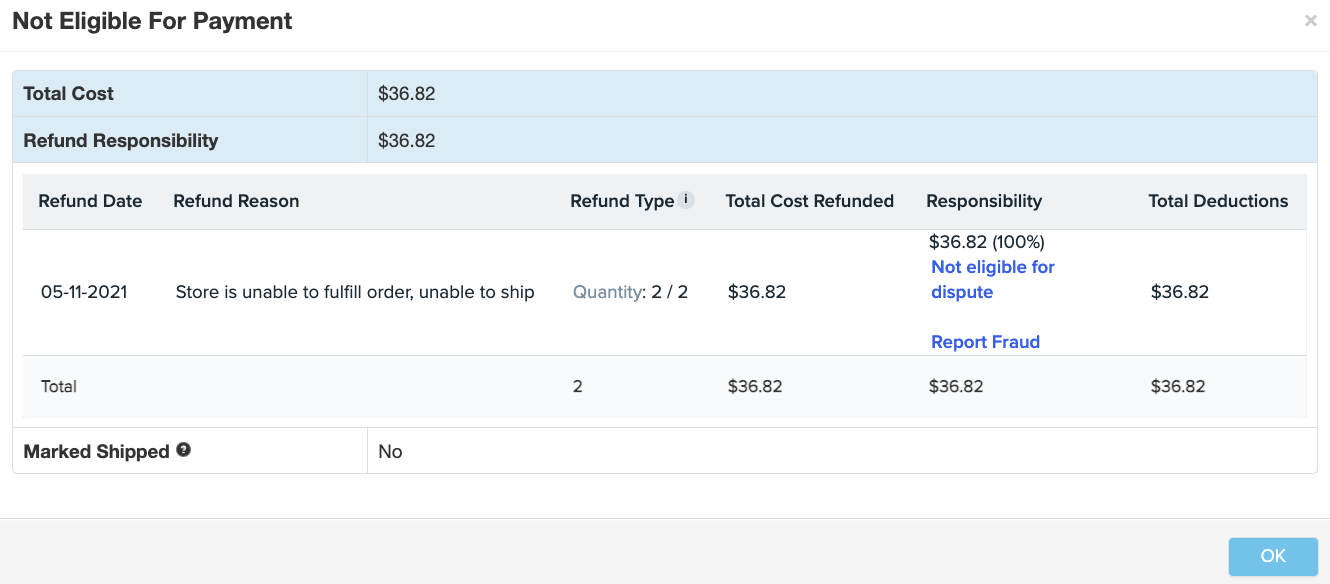Click the Report Fraud link

tap(985, 342)
